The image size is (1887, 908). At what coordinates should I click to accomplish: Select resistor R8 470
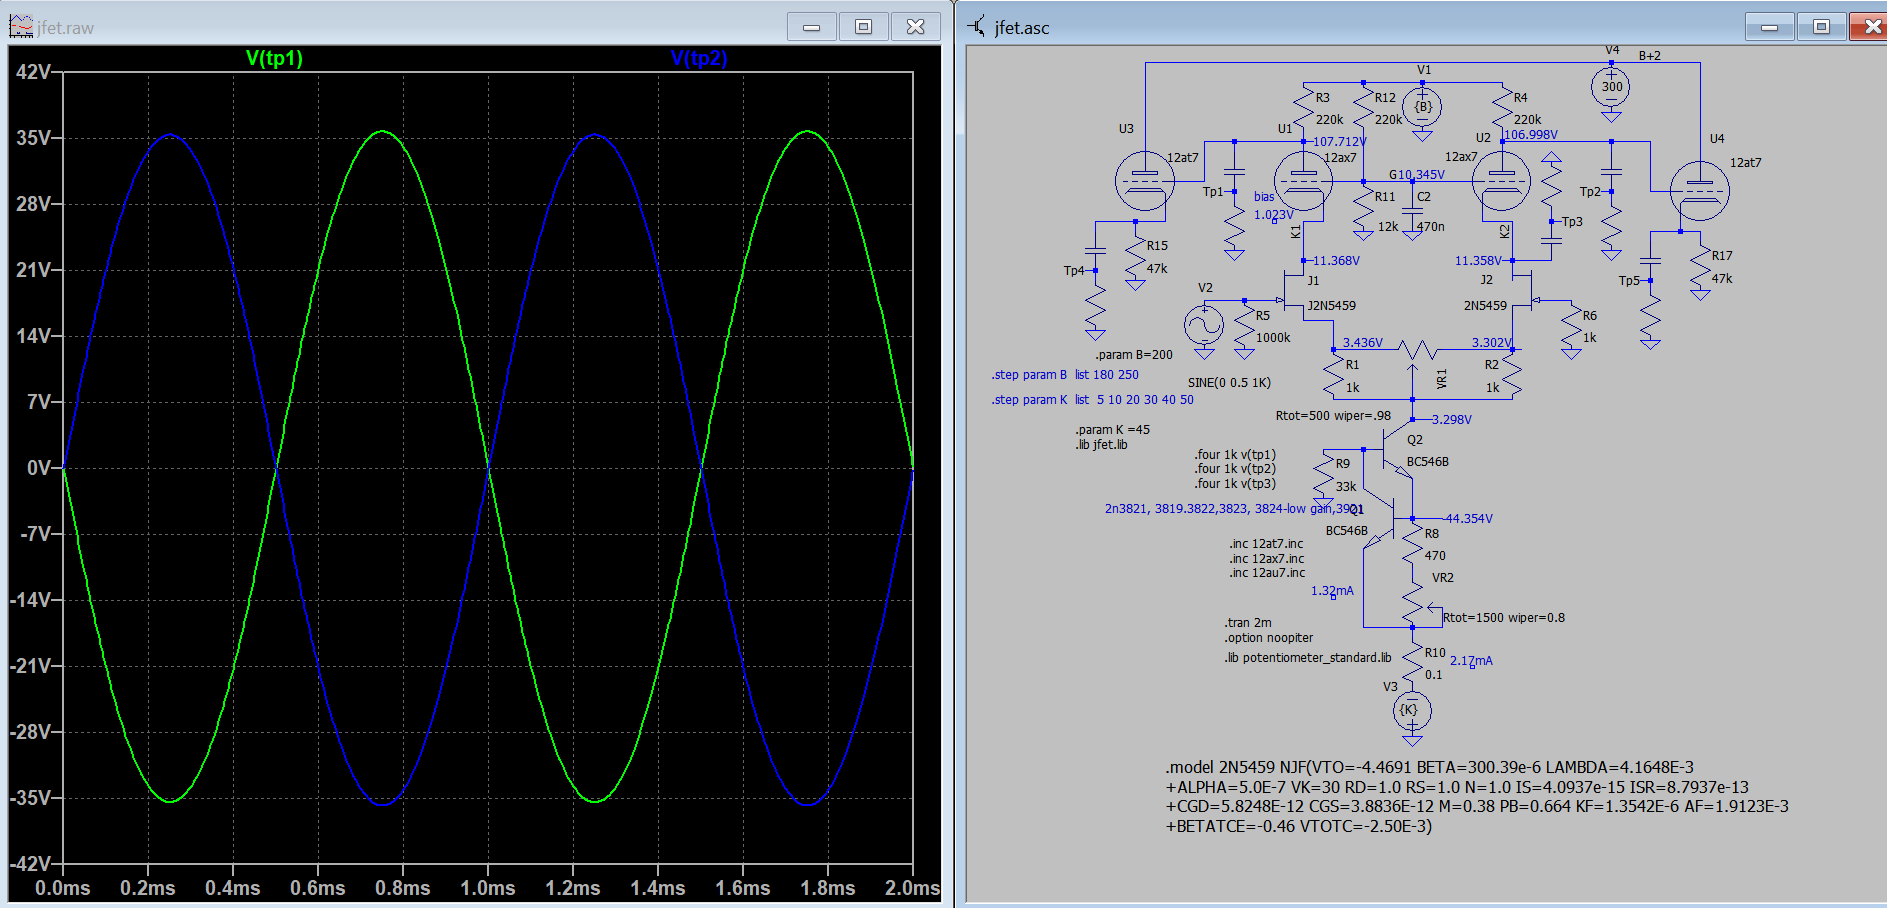[x=1412, y=545]
